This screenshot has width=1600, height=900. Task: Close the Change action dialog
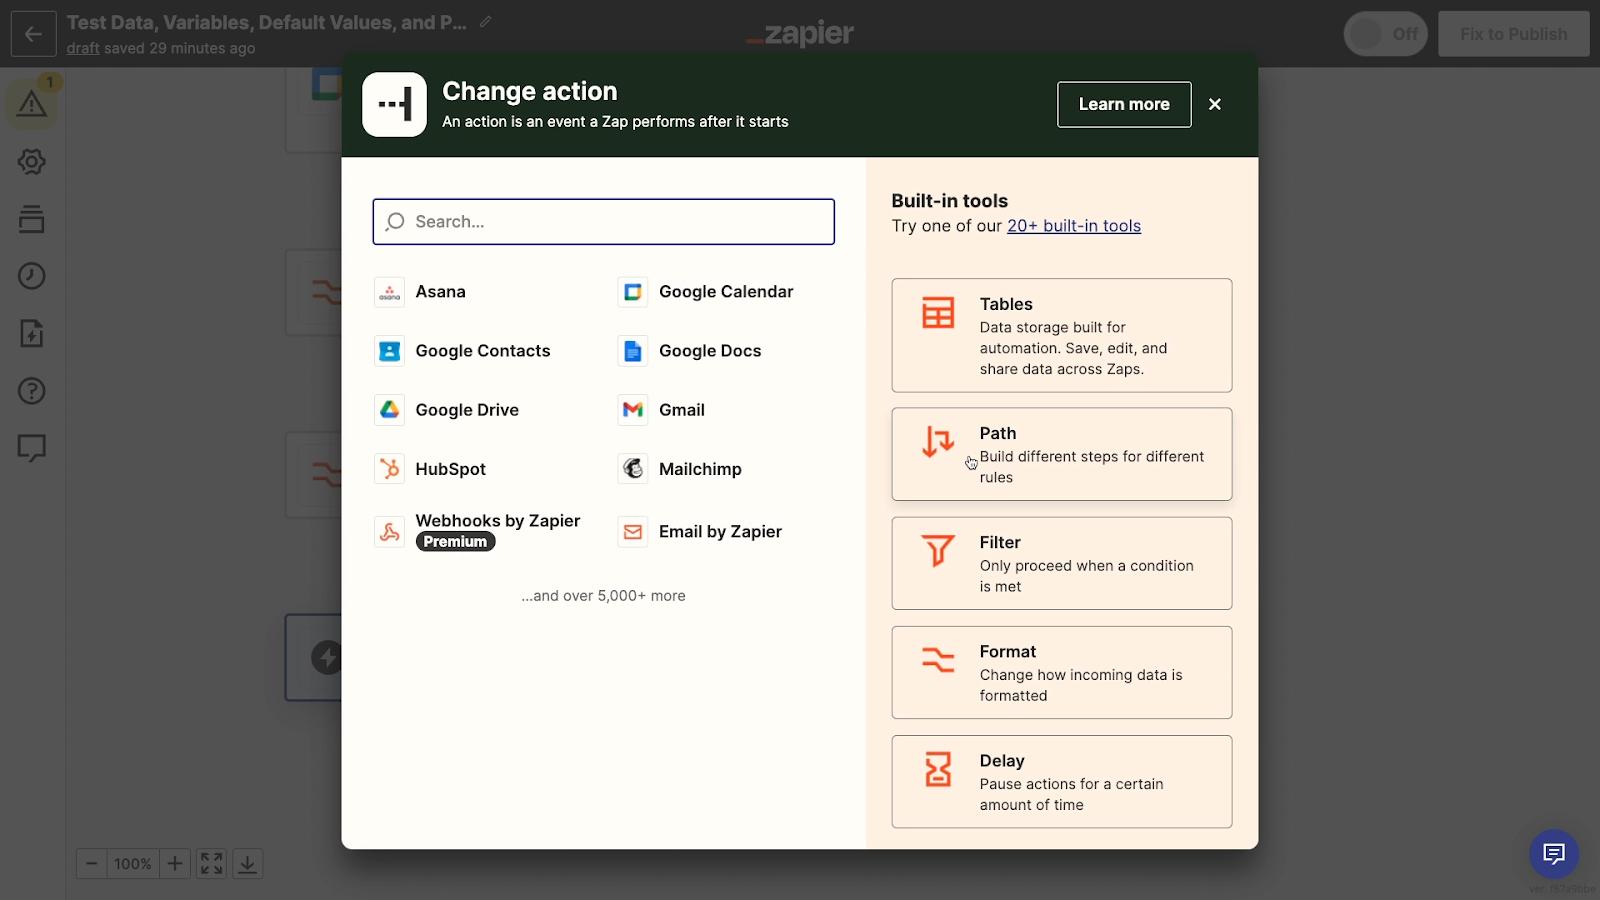(x=1215, y=104)
